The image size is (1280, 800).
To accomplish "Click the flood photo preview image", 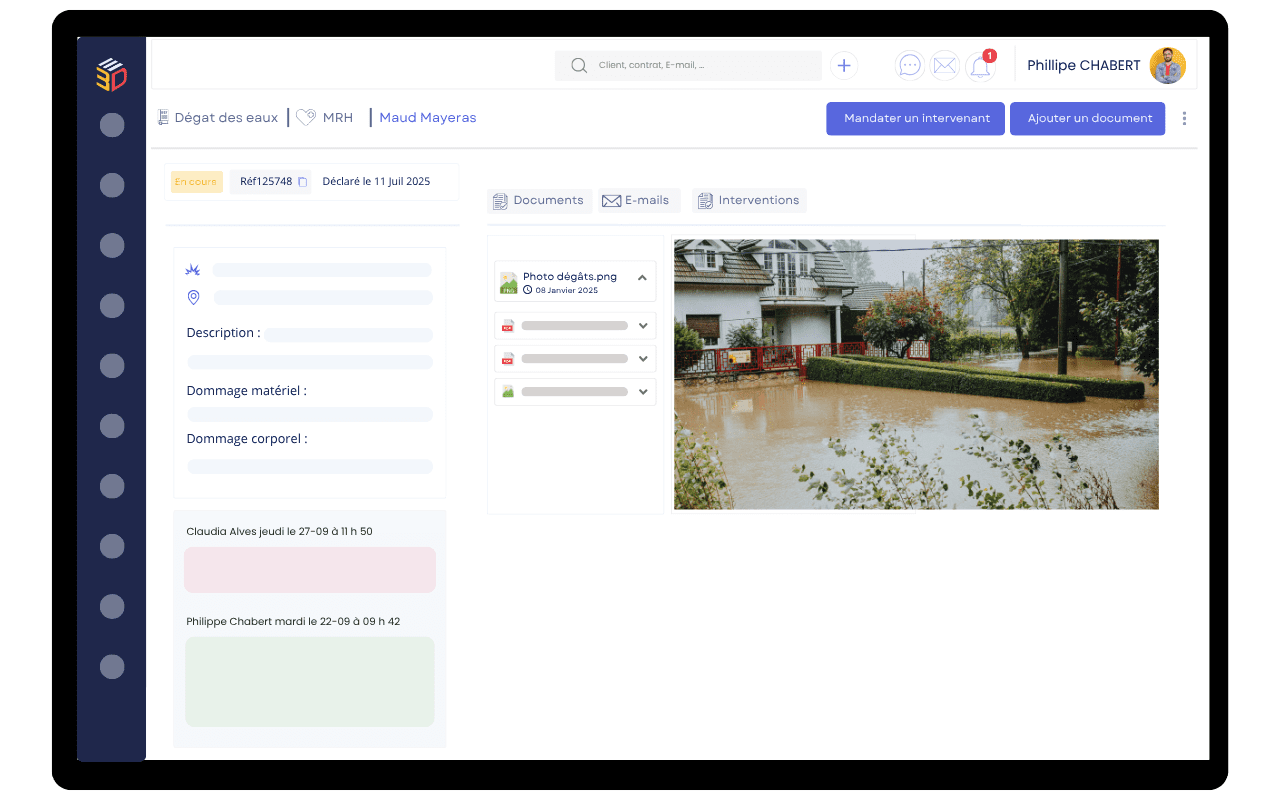I will (916, 374).
